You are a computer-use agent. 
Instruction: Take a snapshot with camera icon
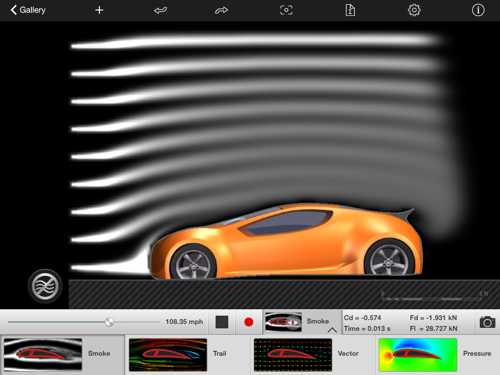point(487,322)
